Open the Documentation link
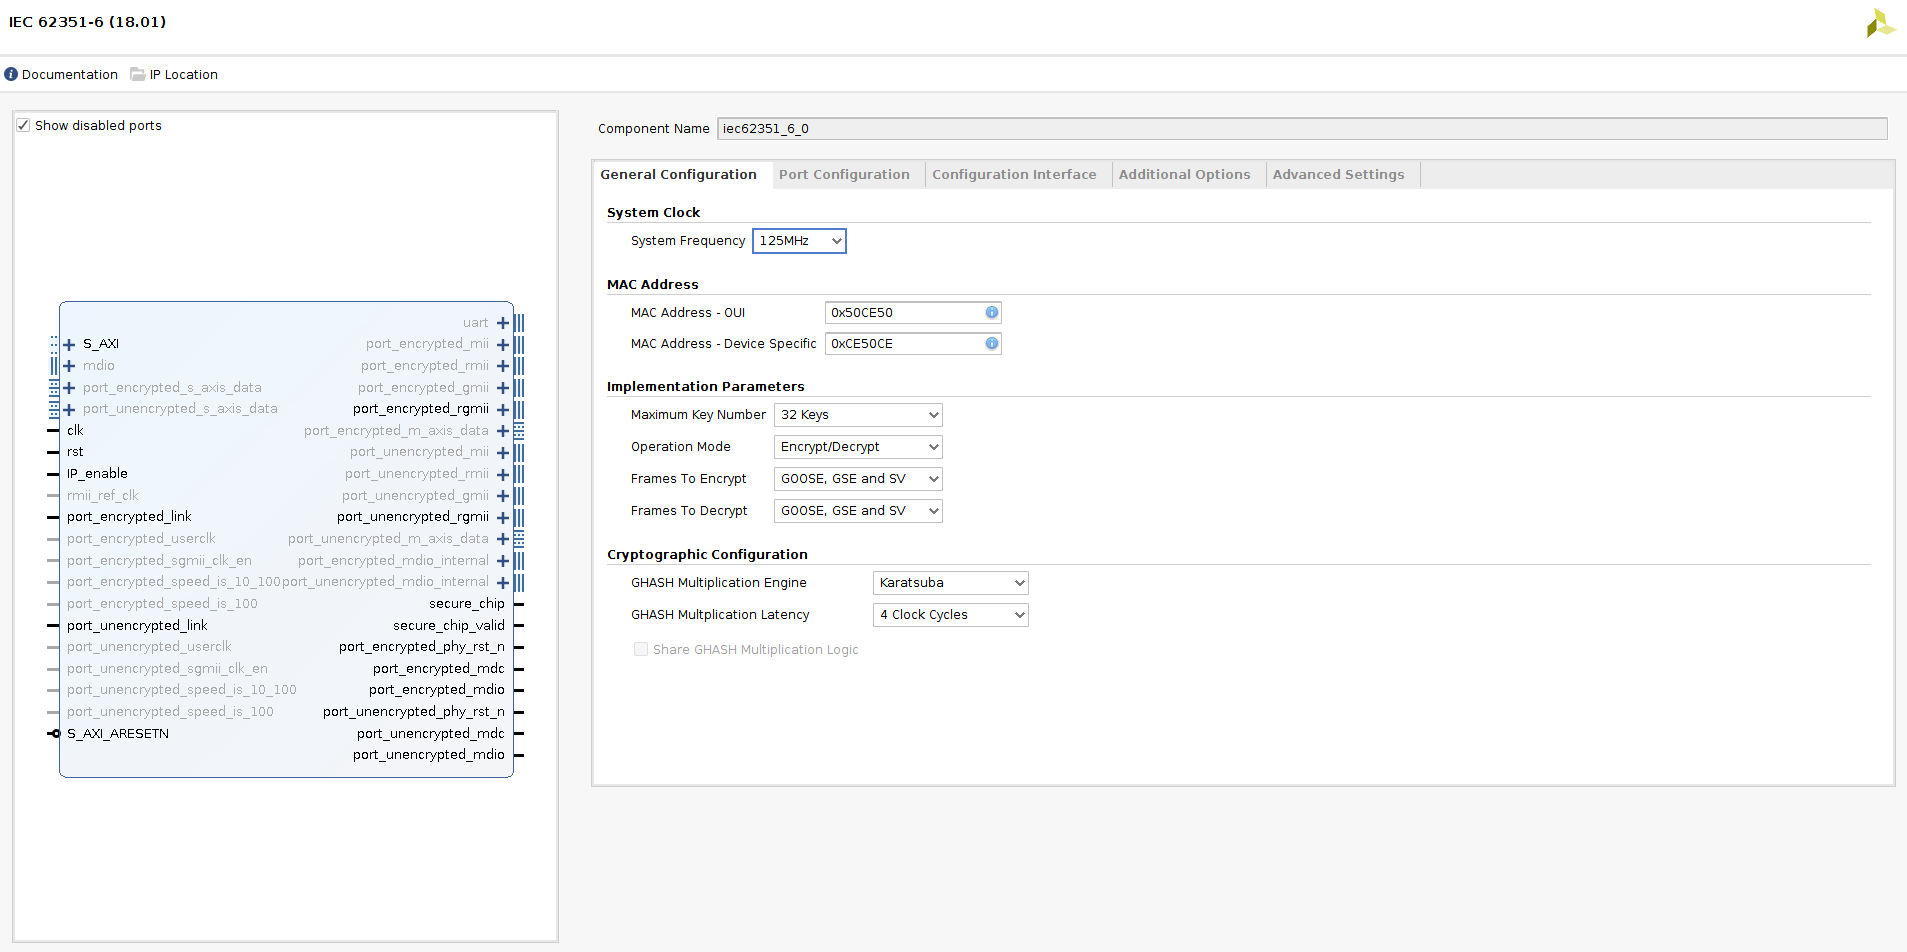Screen dimensions: 1907x952 click(x=69, y=74)
